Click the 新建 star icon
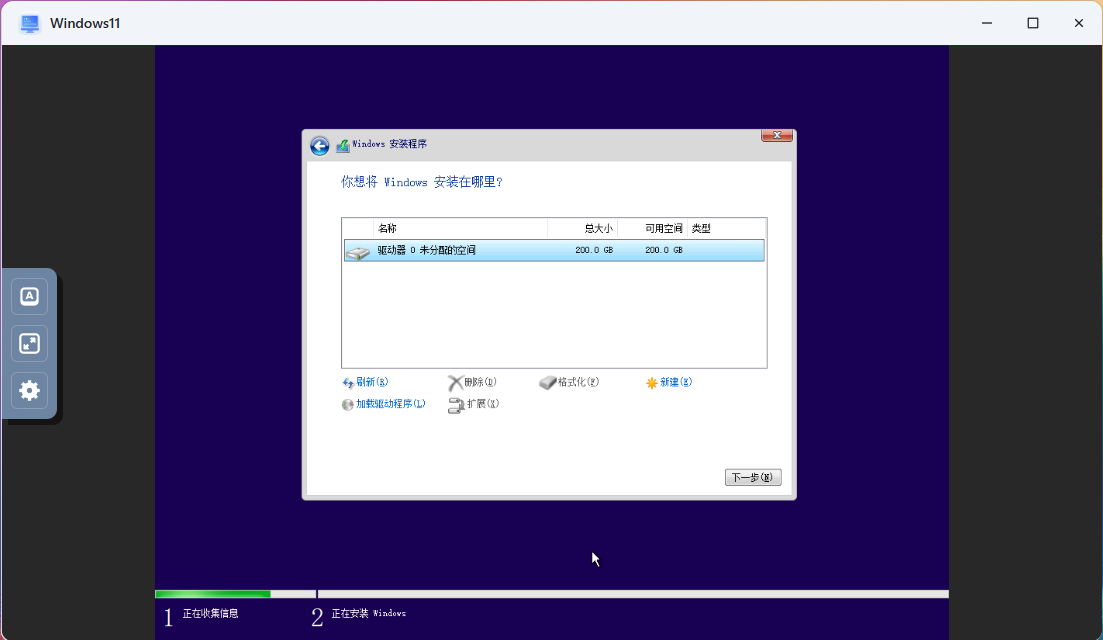 click(x=651, y=383)
